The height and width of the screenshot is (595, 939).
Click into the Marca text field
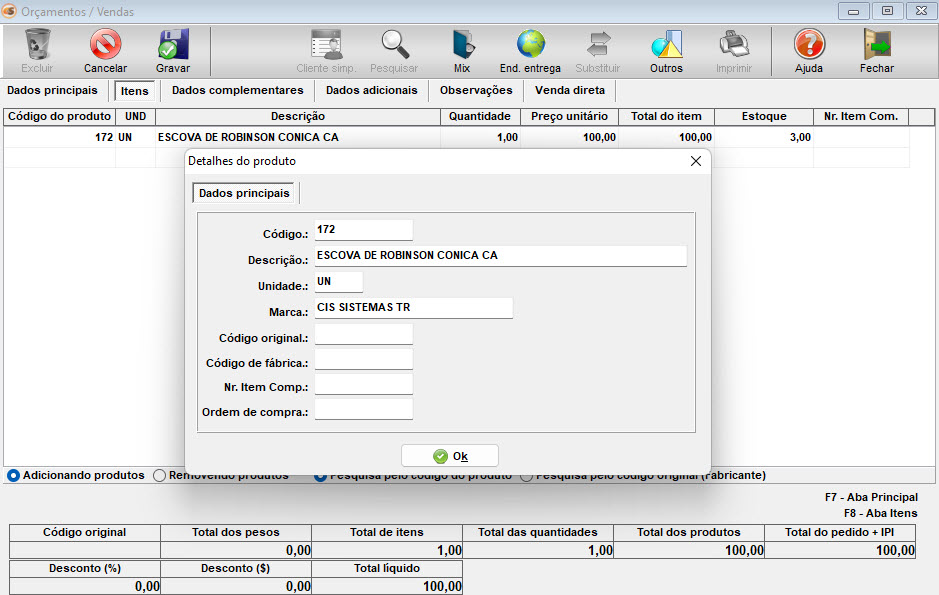point(413,308)
